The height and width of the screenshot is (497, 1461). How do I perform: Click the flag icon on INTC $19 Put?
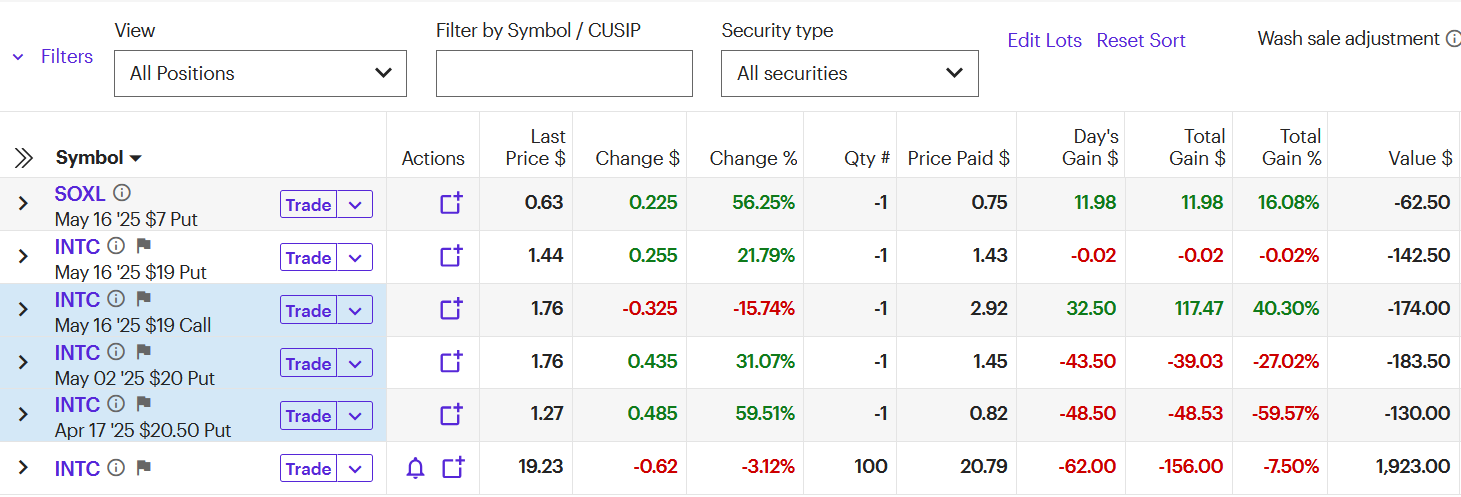(143, 246)
